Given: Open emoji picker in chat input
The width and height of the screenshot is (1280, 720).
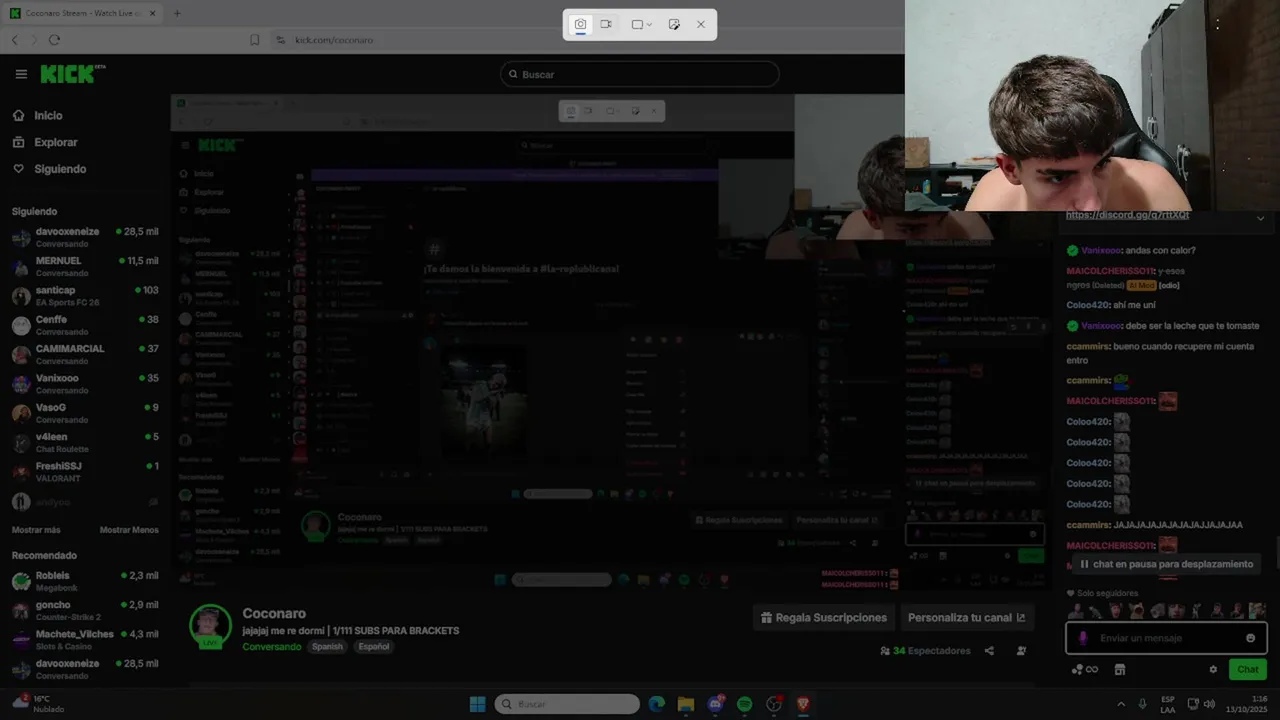Looking at the screenshot, I should click(x=1250, y=638).
